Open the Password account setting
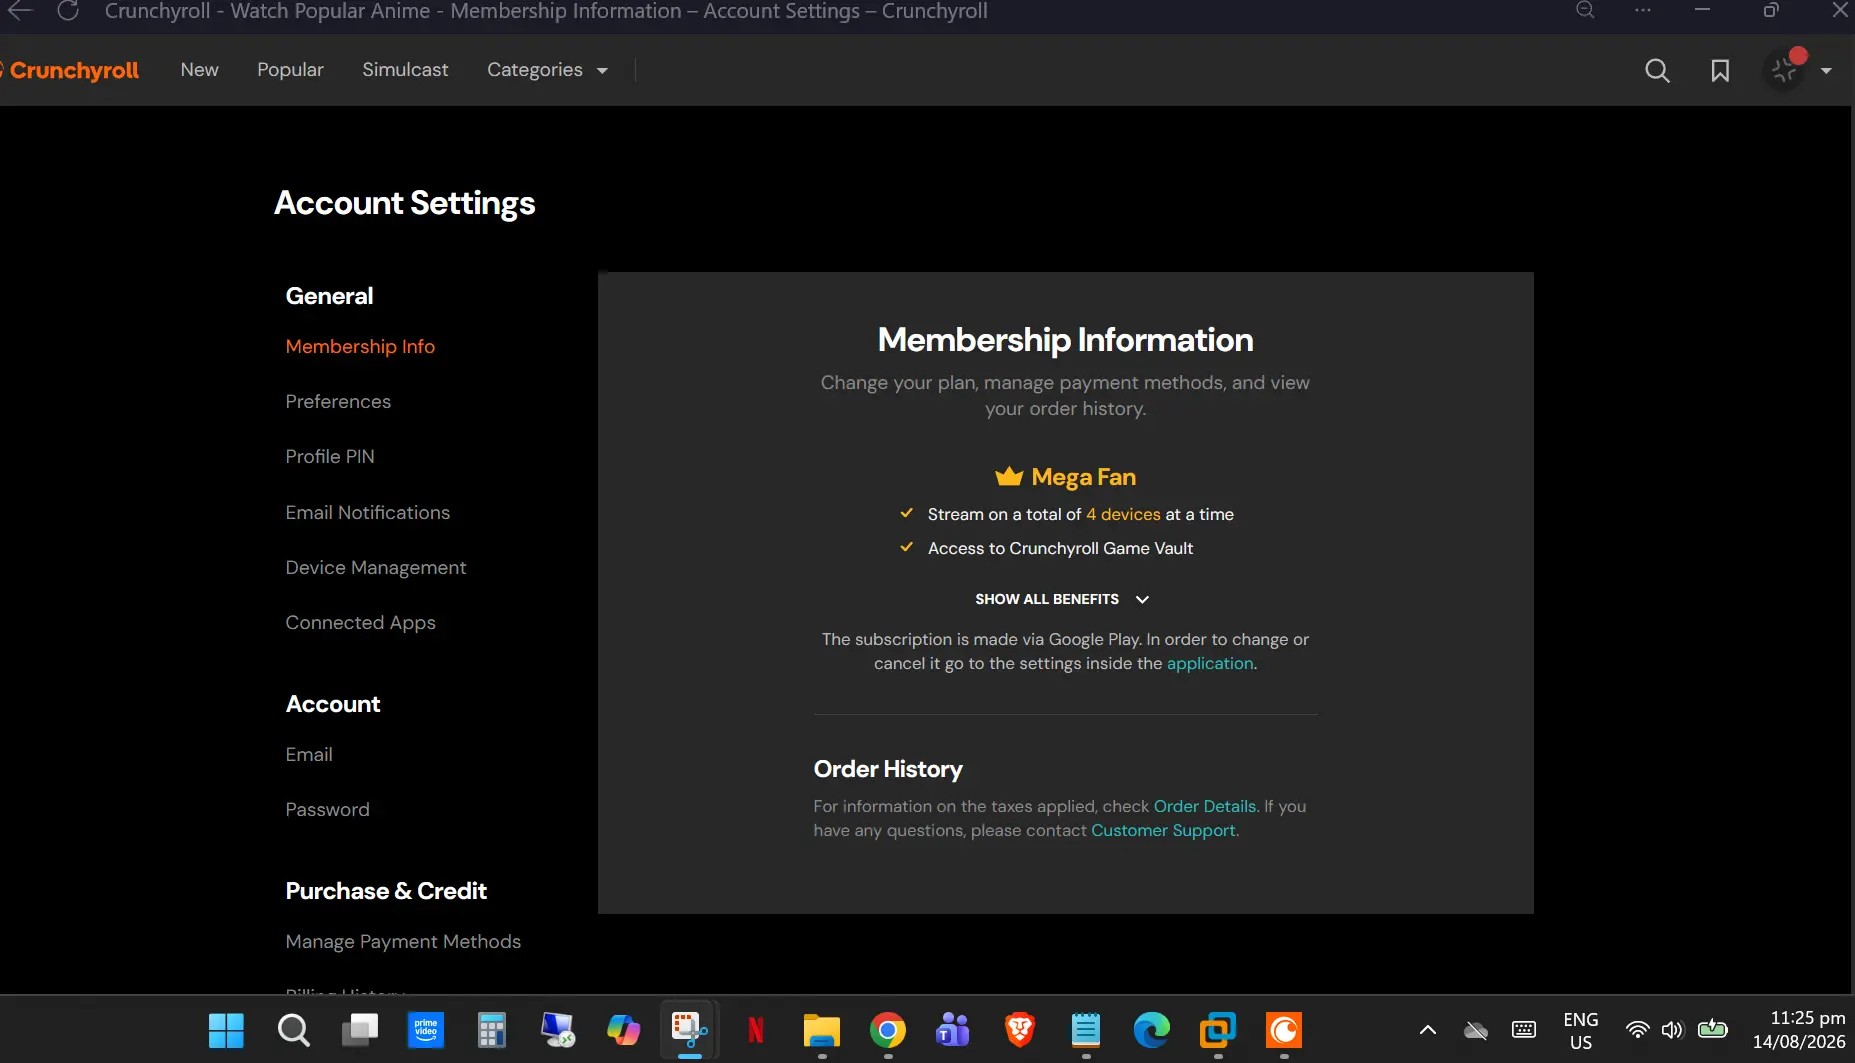Viewport: 1855px width, 1063px height. tap(327, 810)
